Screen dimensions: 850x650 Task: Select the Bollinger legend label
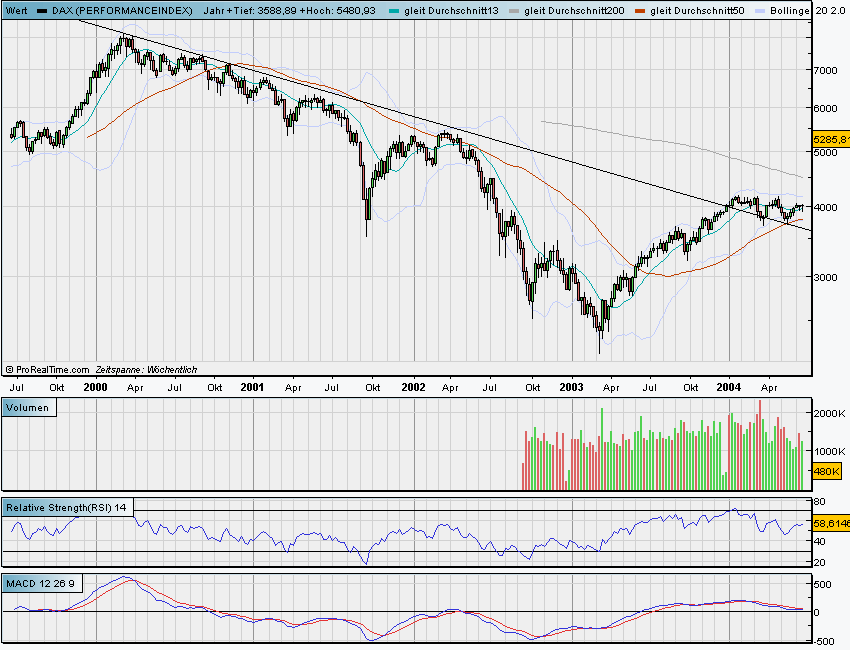pyautogui.click(x=790, y=10)
